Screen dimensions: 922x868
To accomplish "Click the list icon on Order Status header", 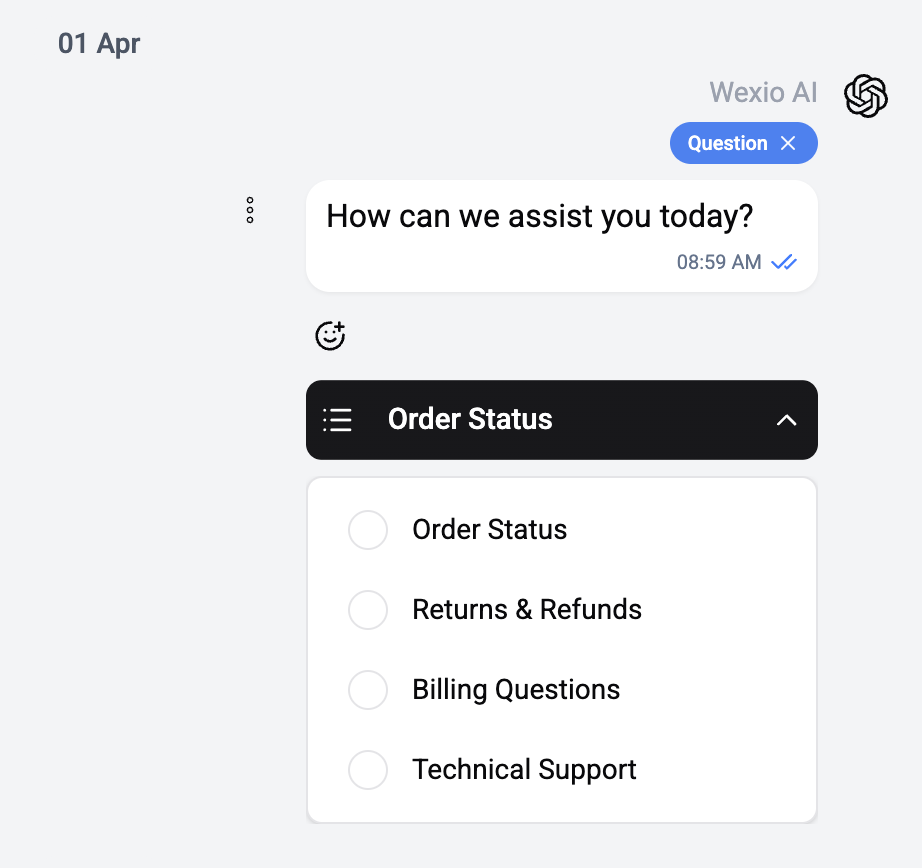I will tap(337, 420).
